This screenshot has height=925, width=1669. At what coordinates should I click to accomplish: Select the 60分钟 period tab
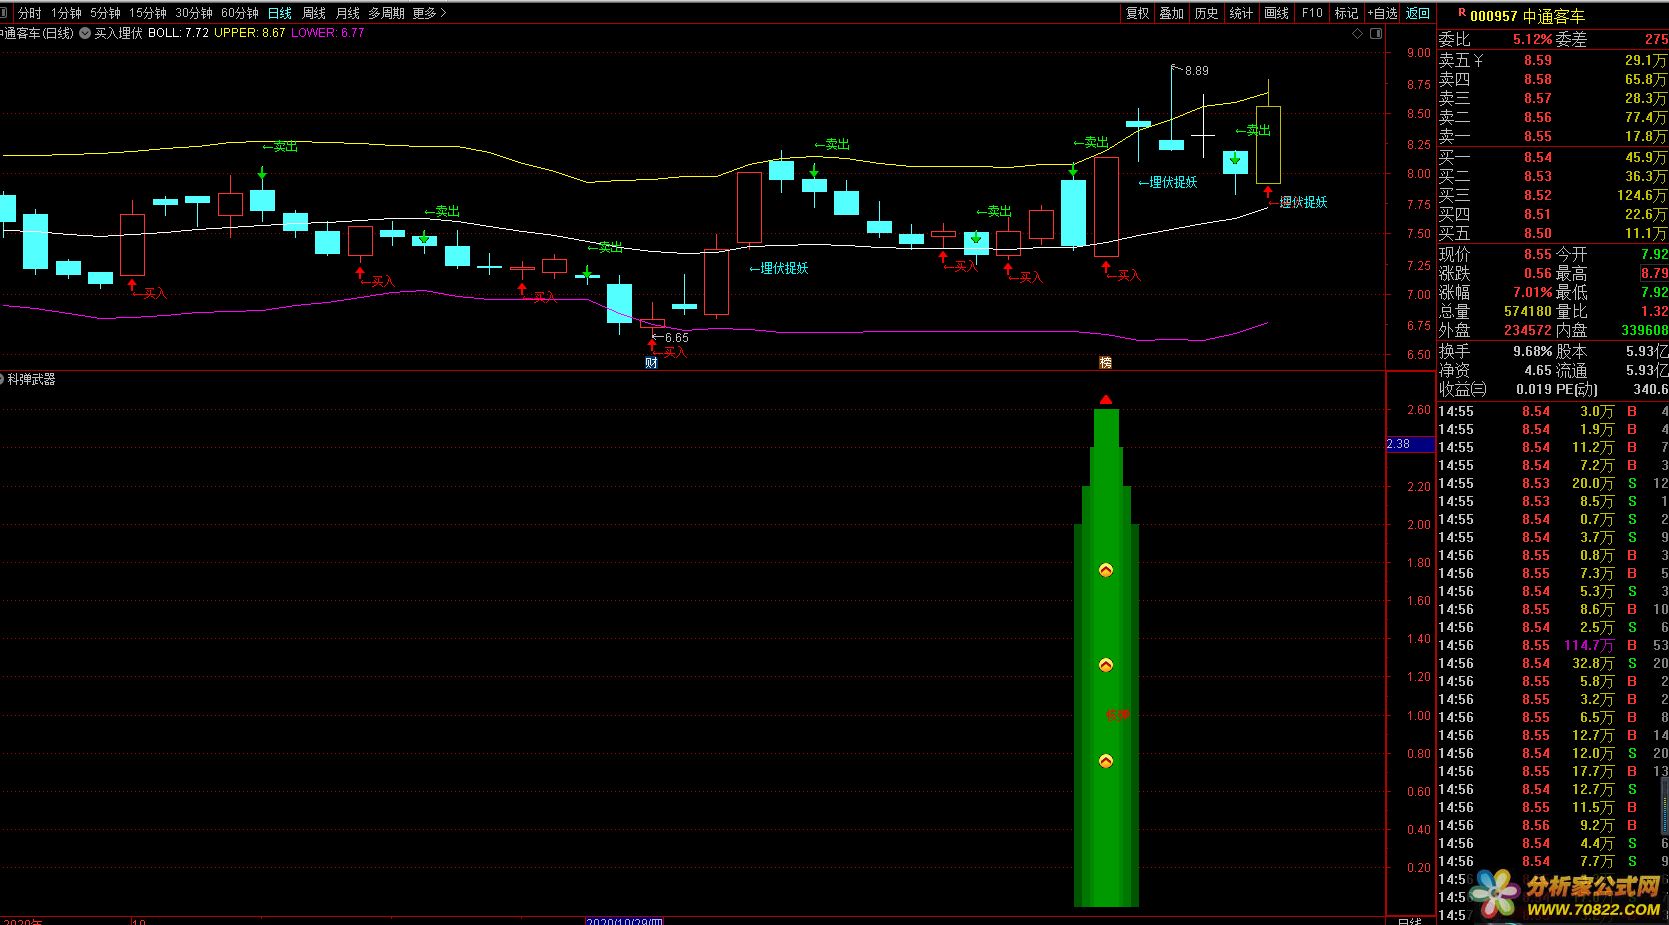click(240, 13)
